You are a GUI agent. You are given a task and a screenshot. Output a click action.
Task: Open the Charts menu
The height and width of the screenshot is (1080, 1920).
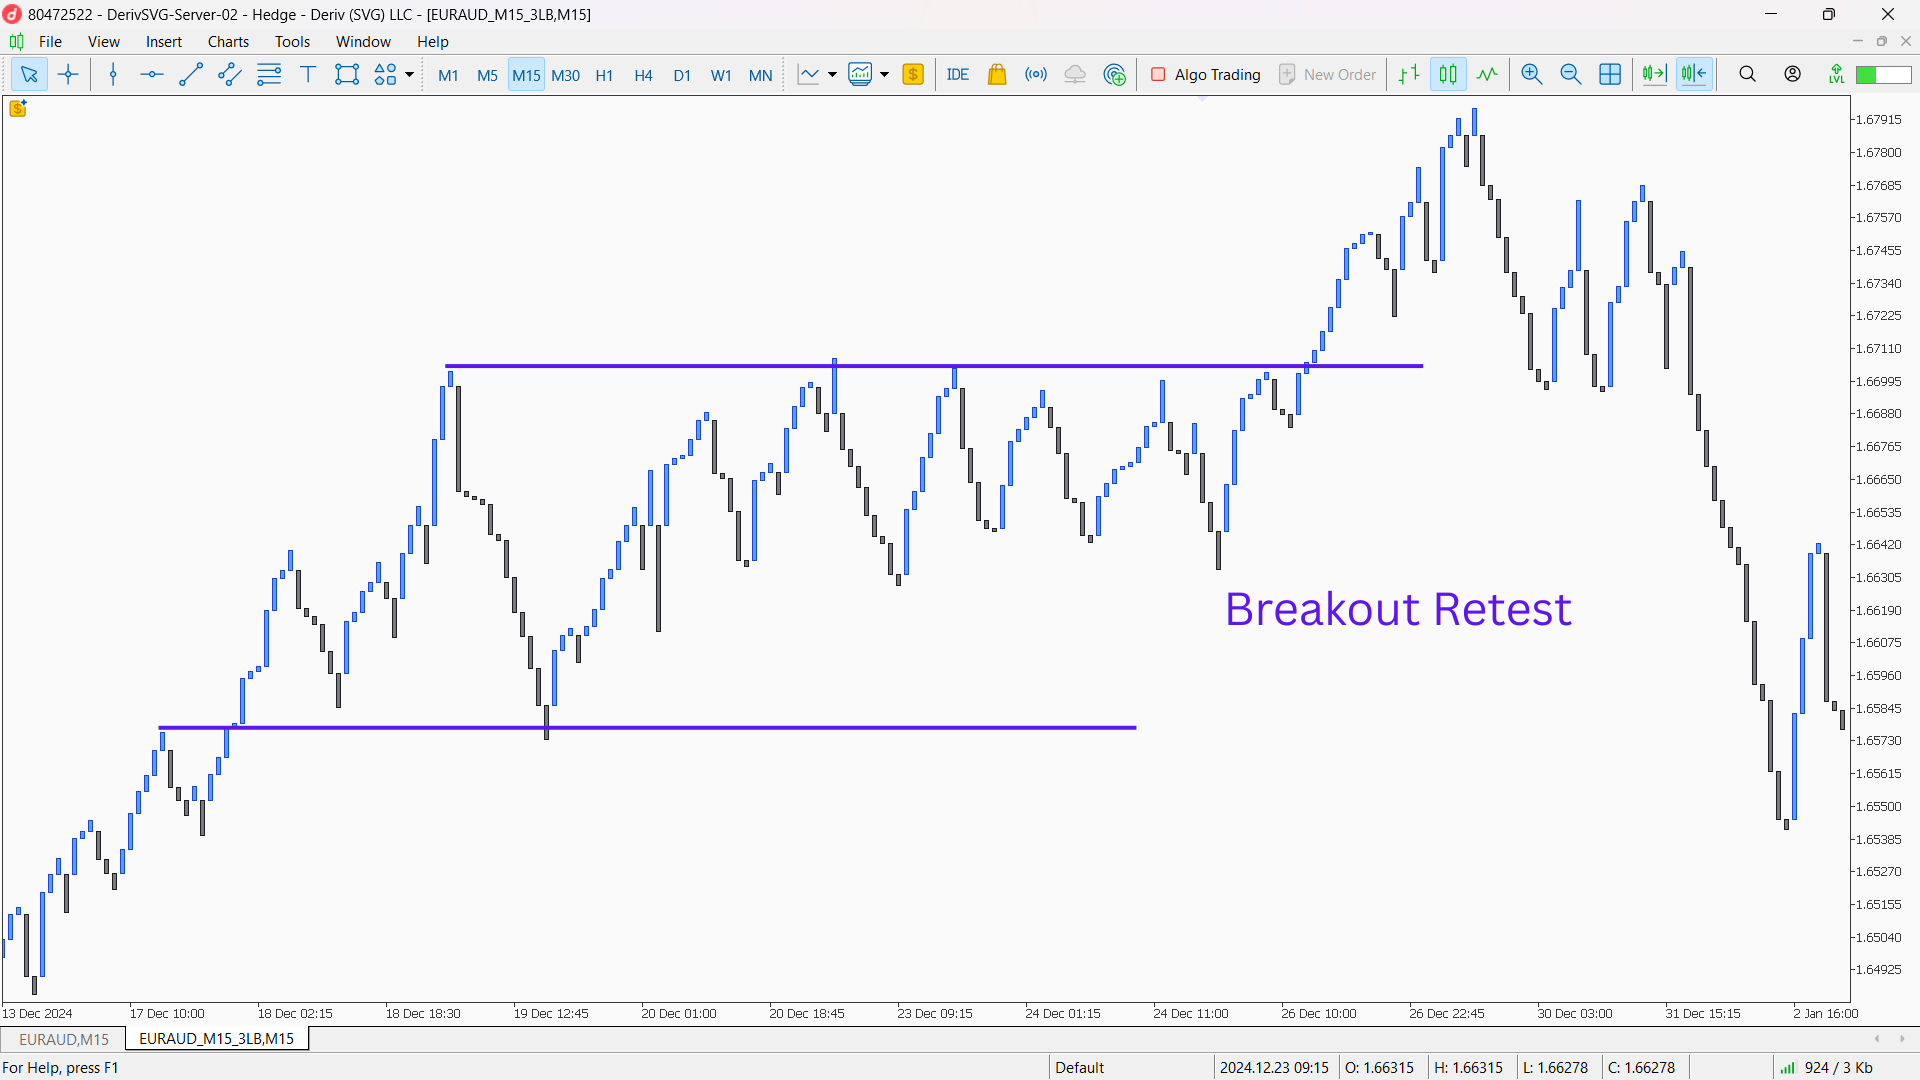[228, 41]
